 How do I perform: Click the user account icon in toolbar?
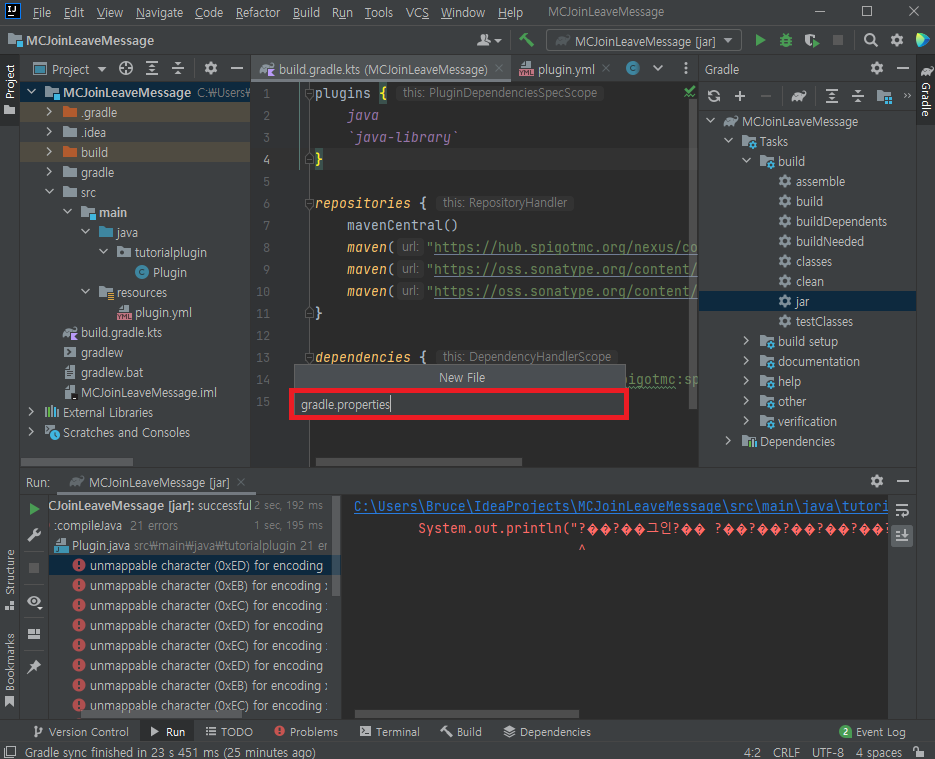[x=489, y=40]
